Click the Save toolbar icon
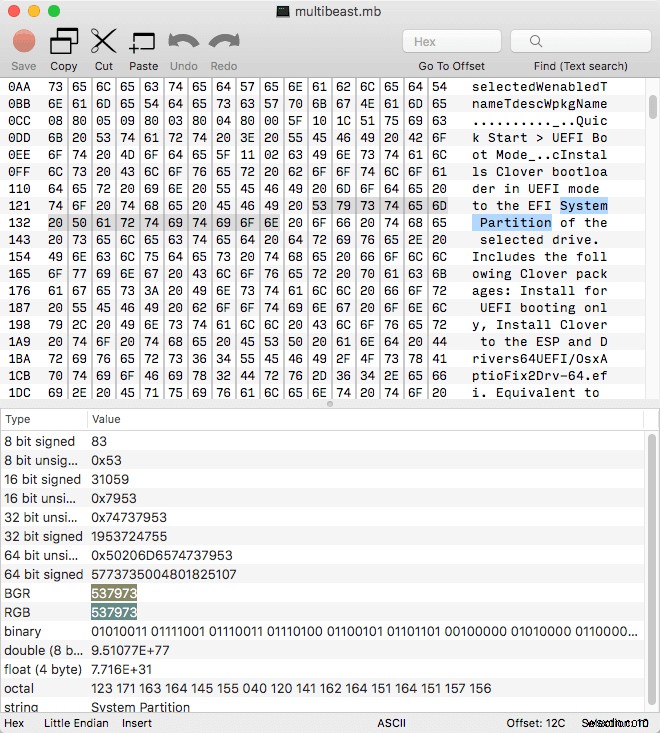This screenshot has width=660, height=733. pyautogui.click(x=24, y=42)
